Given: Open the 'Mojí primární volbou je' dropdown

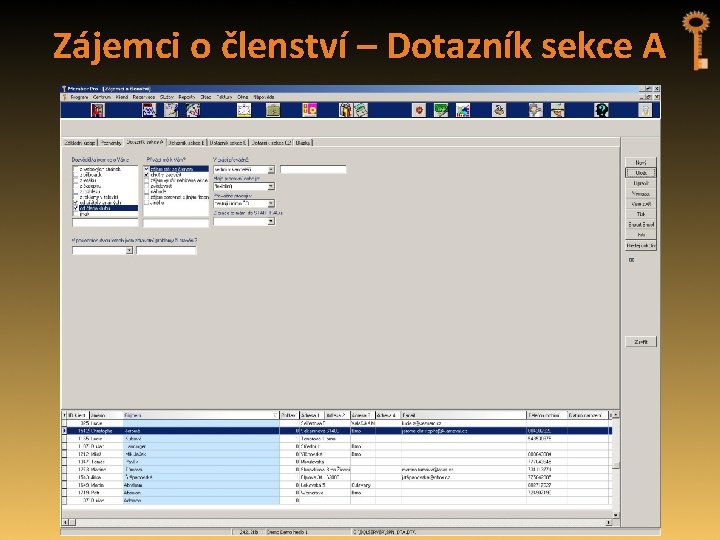Looking at the screenshot, I should [271, 186].
